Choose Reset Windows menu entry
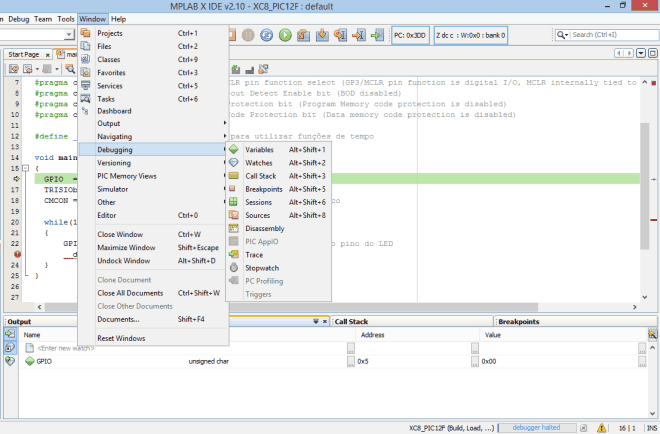660x434 pixels. 153,338
